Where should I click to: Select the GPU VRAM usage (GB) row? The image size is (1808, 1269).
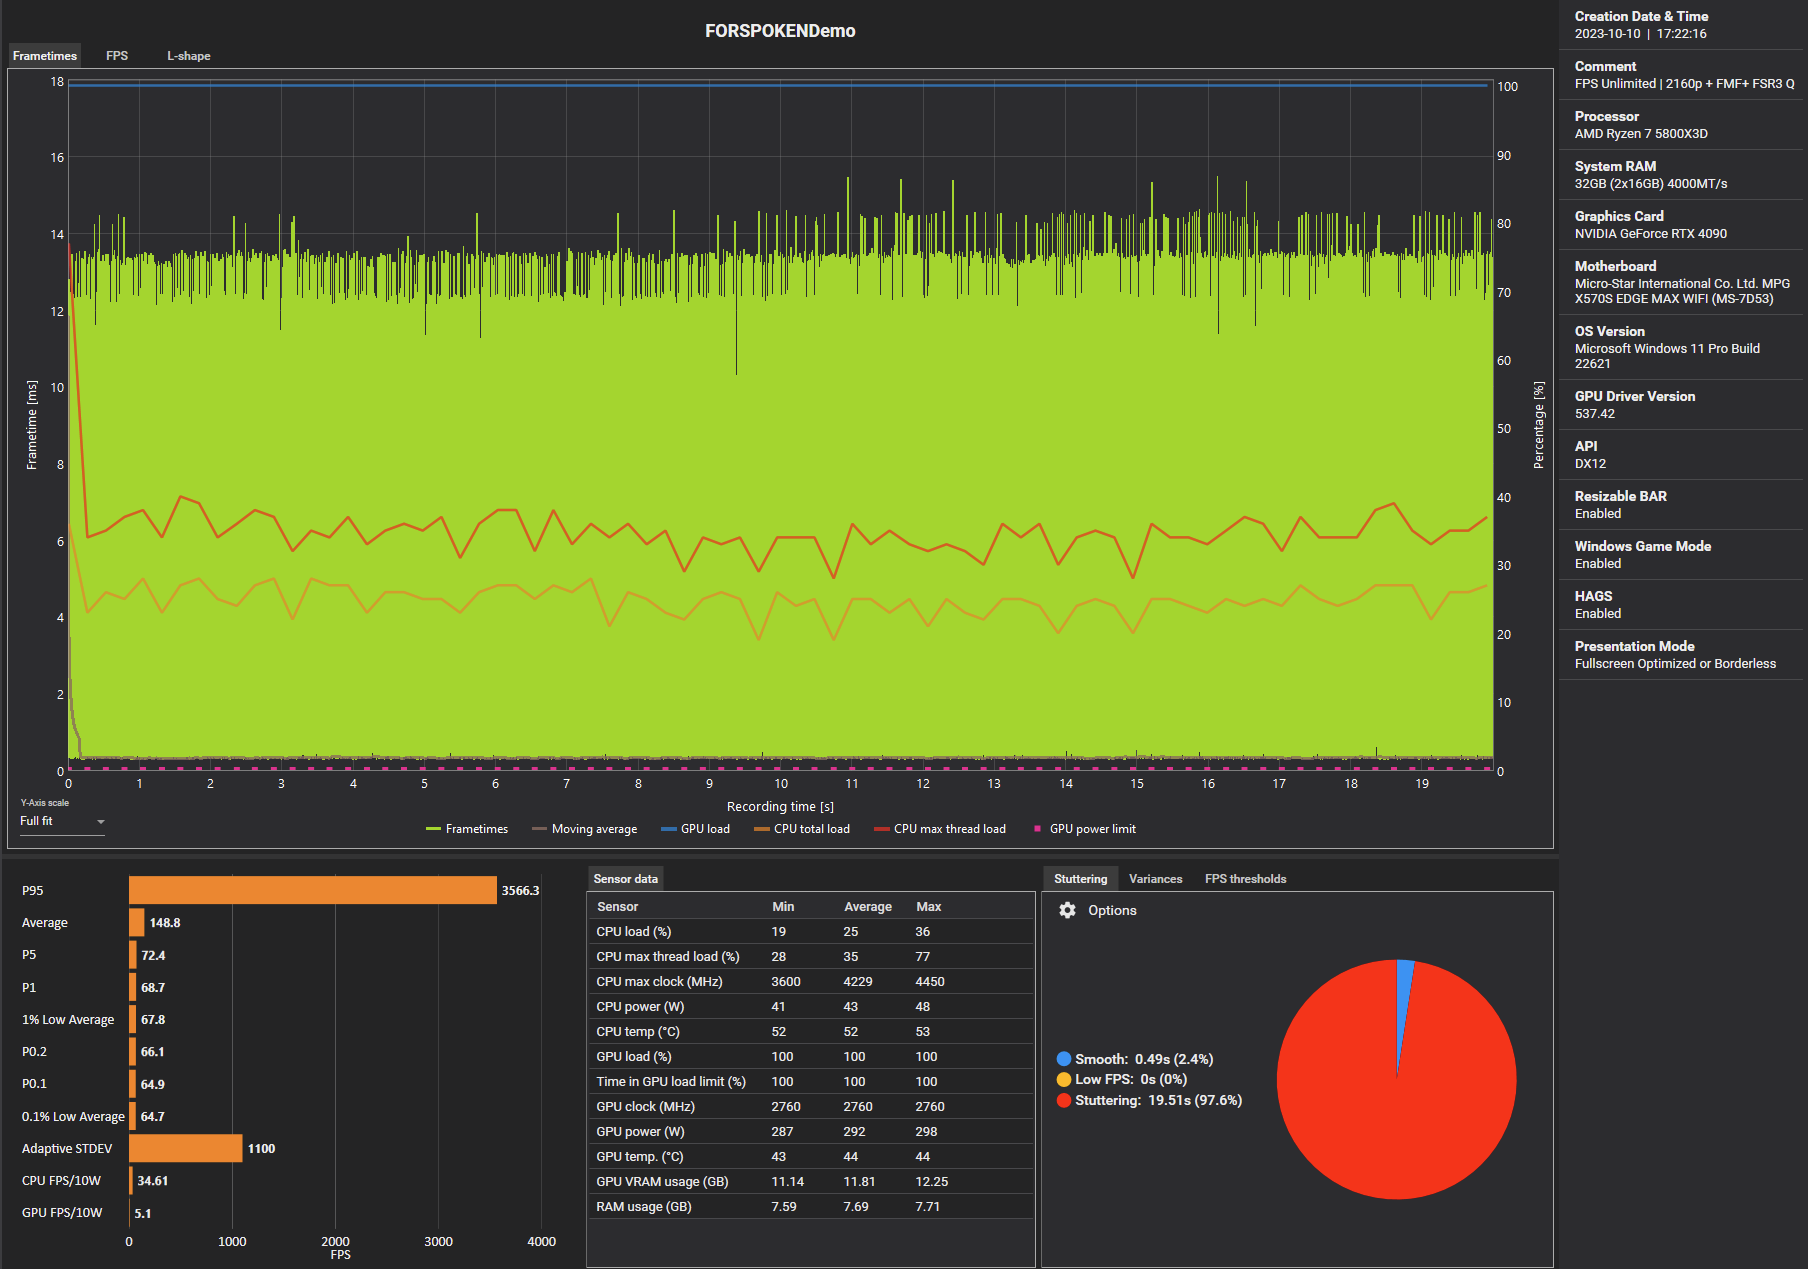[810, 1181]
